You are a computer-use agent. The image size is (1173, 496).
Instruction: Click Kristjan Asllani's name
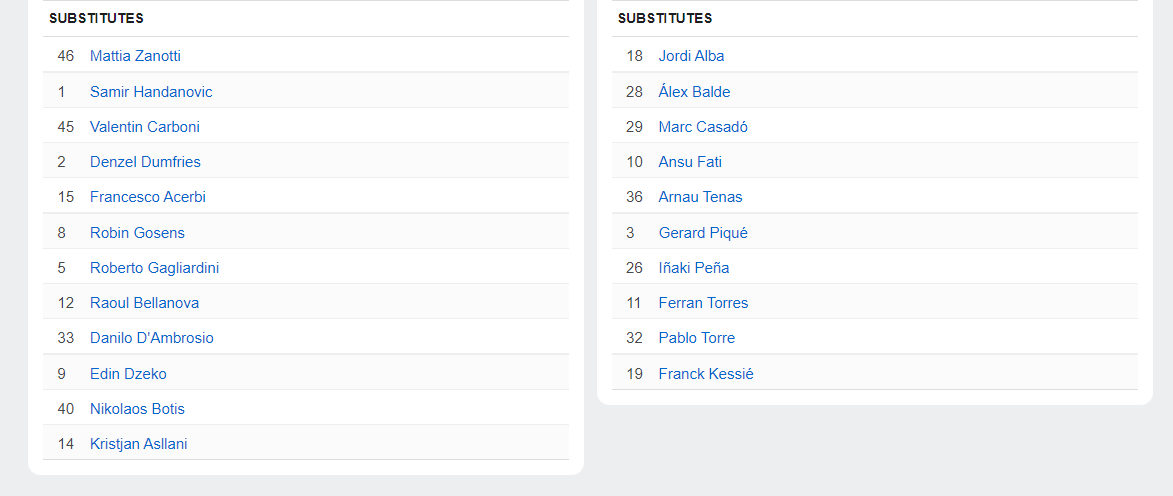tap(138, 444)
